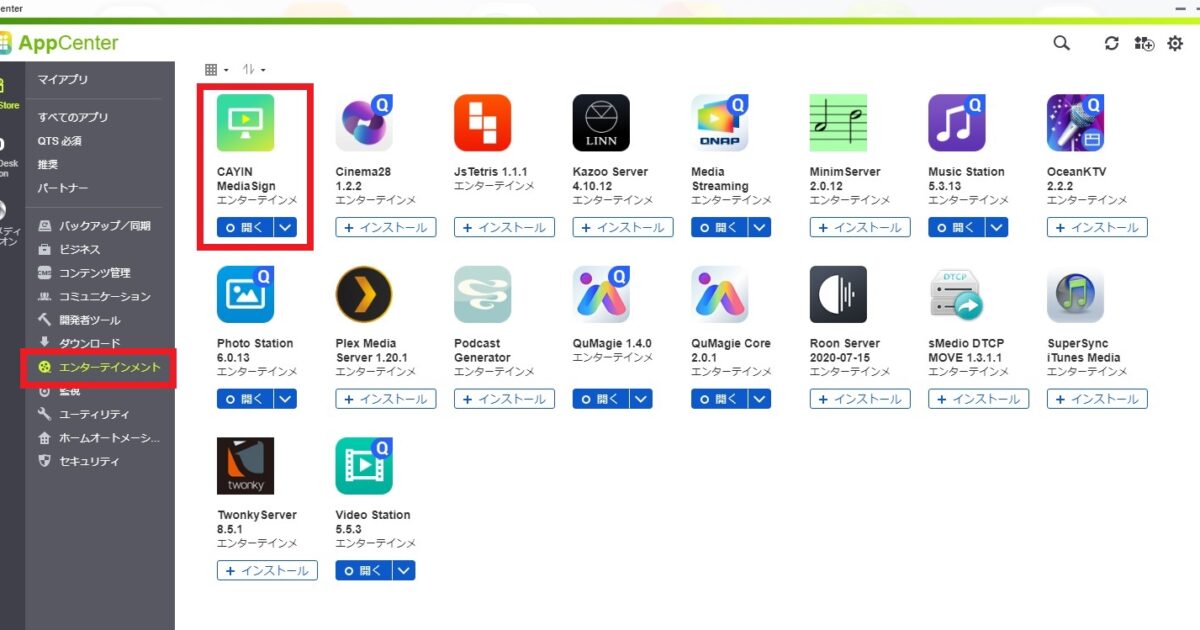1200x630 pixels.
Task: Install Cinema28 1.2.2
Action: pos(386,227)
